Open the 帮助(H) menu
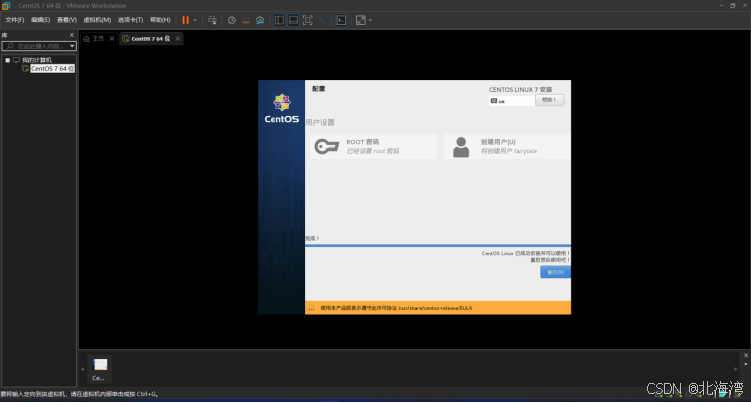This screenshot has width=751, height=403. click(x=160, y=20)
